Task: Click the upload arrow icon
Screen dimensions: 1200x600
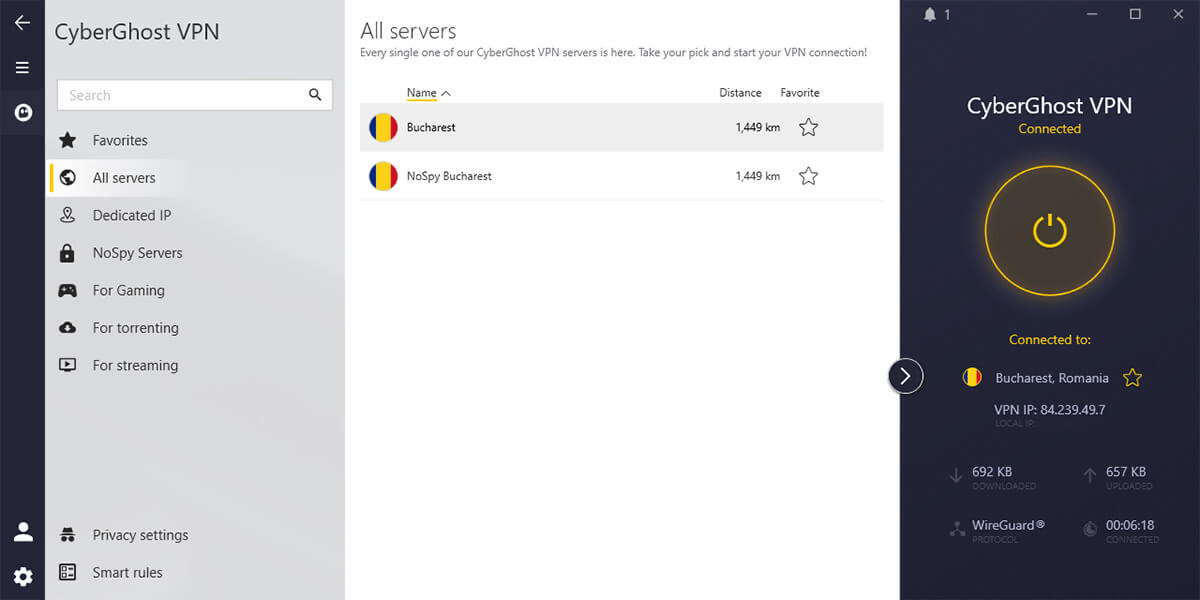Action: (1089, 476)
